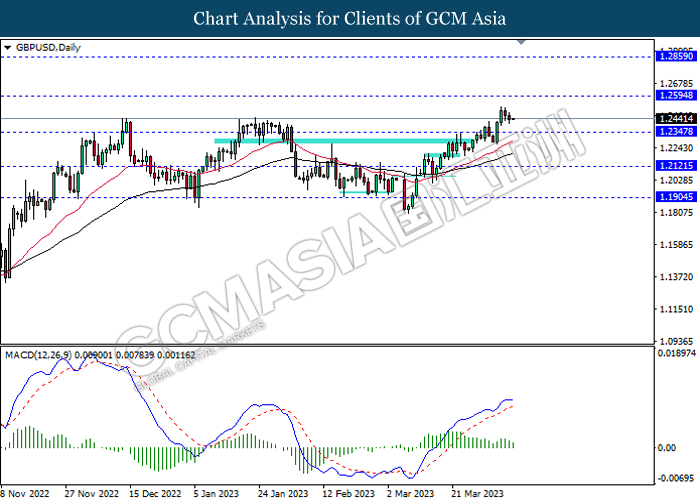
Task: Select the 1.25948 resistance level label
Action: click(x=676, y=95)
